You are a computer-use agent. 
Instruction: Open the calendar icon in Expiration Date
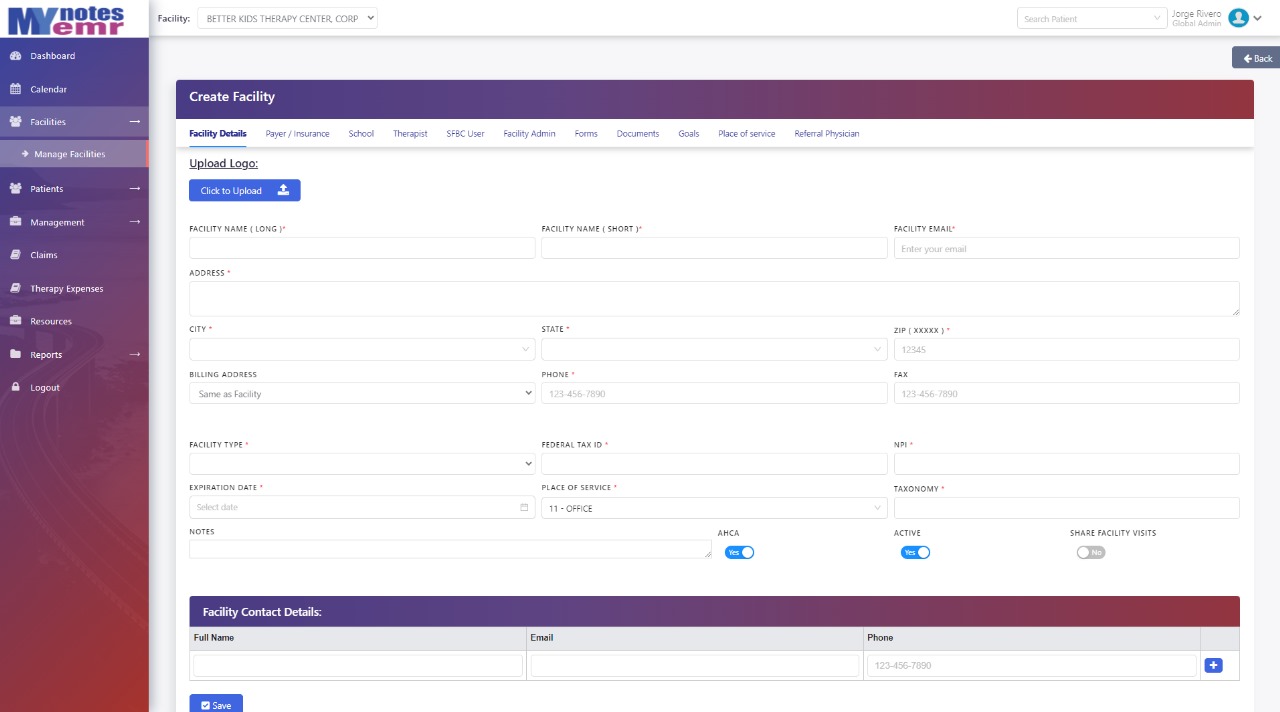tap(524, 507)
